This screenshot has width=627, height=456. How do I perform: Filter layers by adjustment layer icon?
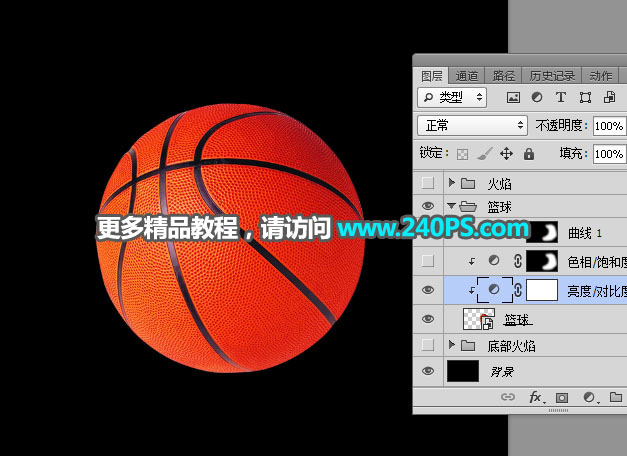(x=537, y=97)
